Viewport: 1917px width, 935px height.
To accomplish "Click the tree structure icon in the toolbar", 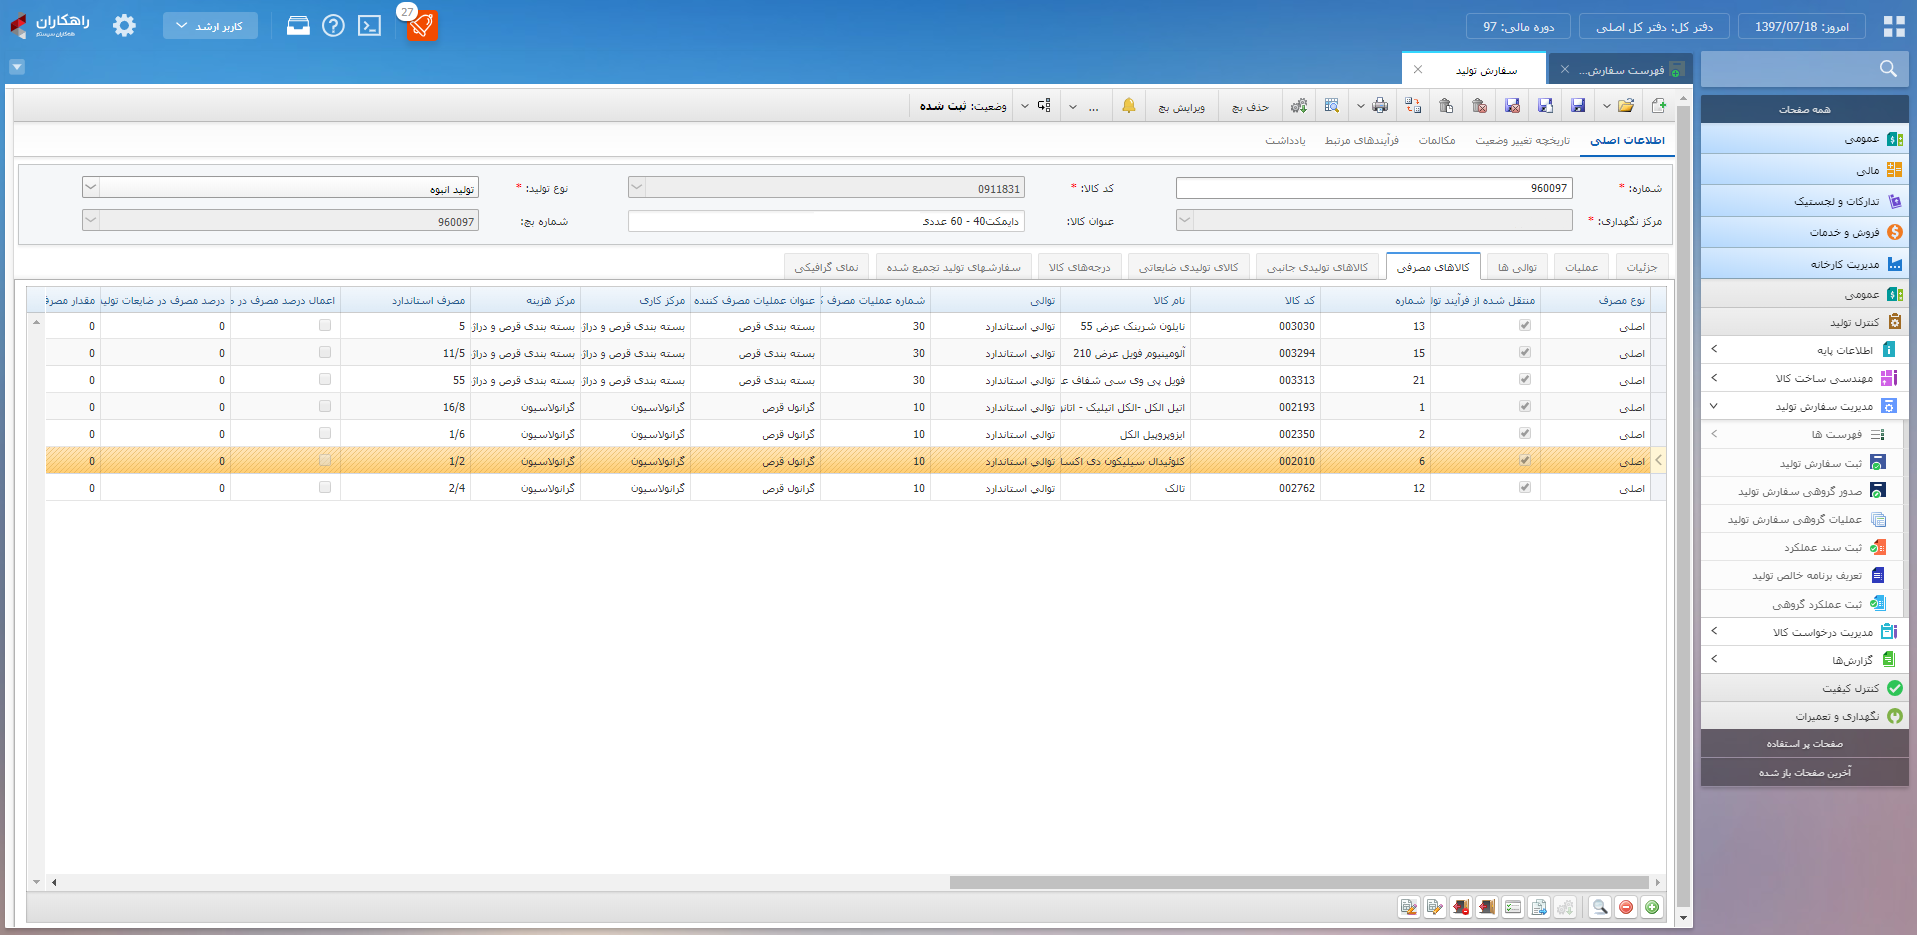I will (1044, 106).
